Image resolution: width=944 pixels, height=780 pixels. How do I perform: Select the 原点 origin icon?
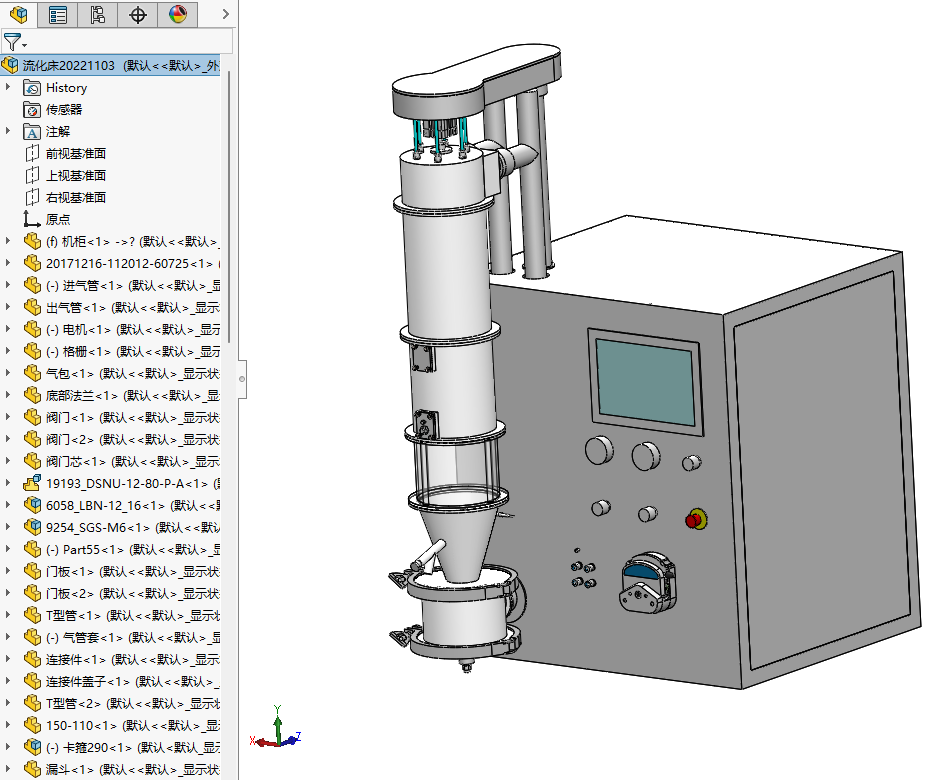click(32, 219)
